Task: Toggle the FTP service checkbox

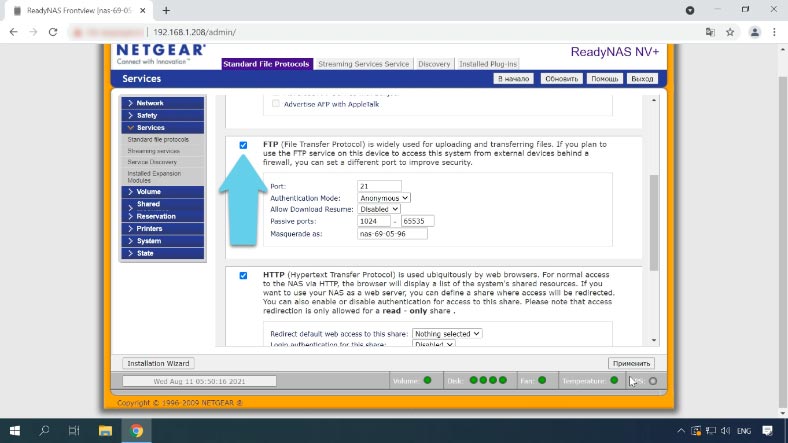Action: tap(243, 145)
